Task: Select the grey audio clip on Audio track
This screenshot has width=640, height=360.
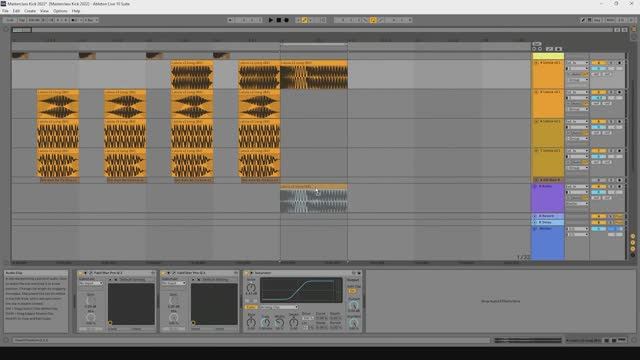Action: pos(313,199)
